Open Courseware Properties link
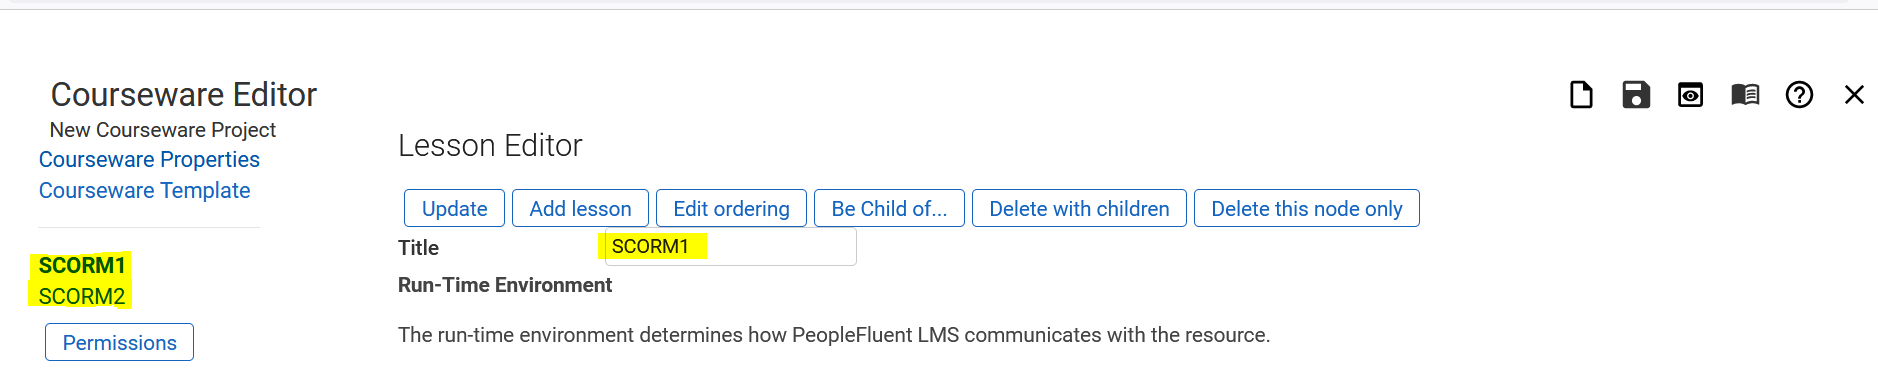1878x368 pixels. click(x=149, y=160)
